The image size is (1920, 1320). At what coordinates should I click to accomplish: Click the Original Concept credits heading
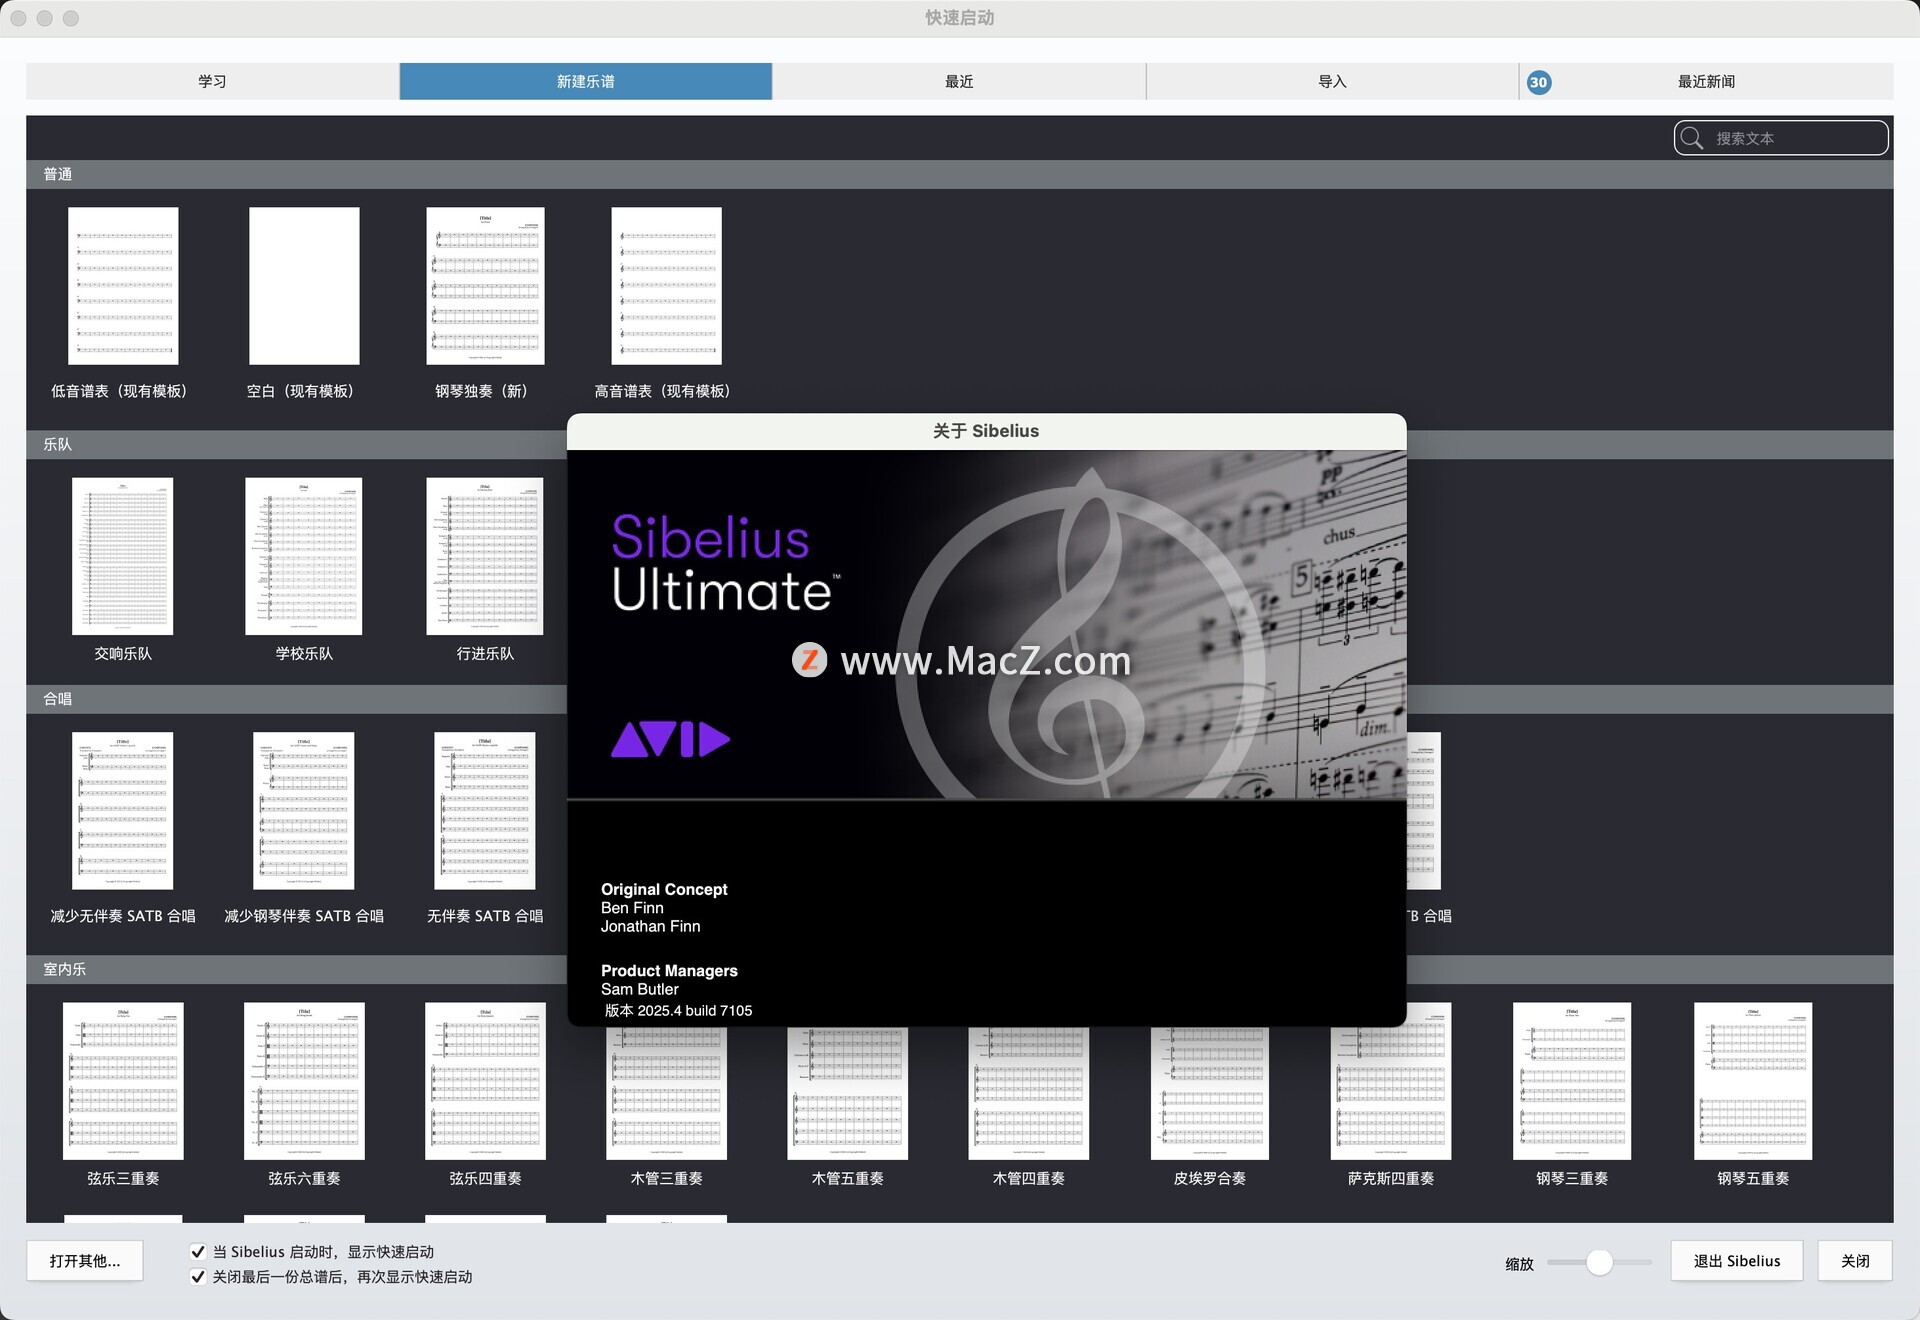(x=664, y=889)
